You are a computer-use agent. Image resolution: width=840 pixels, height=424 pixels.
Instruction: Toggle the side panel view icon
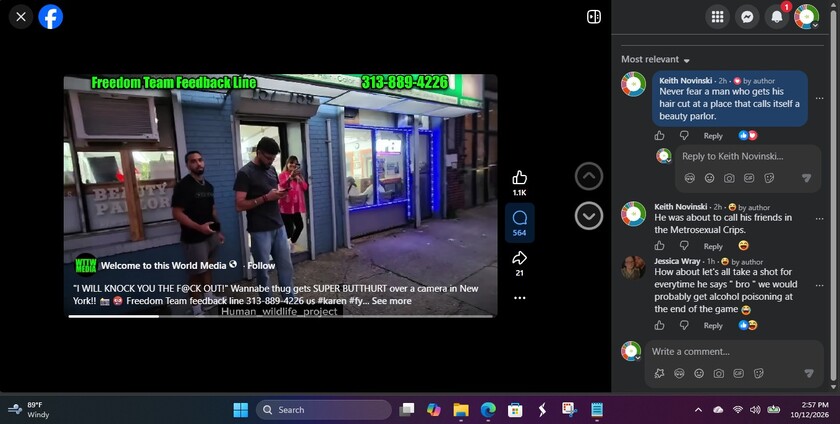[594, 17]
